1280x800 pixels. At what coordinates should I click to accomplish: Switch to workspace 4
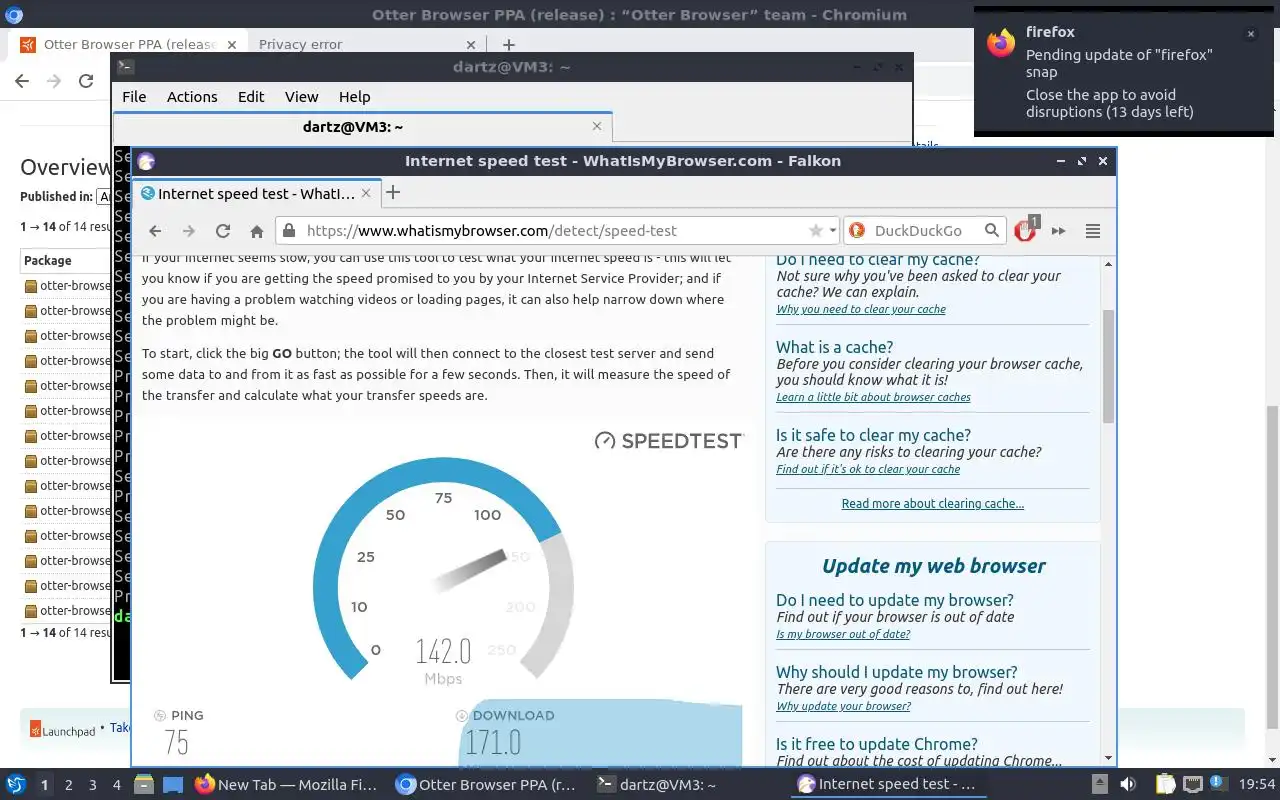click(x=117, y=785)
